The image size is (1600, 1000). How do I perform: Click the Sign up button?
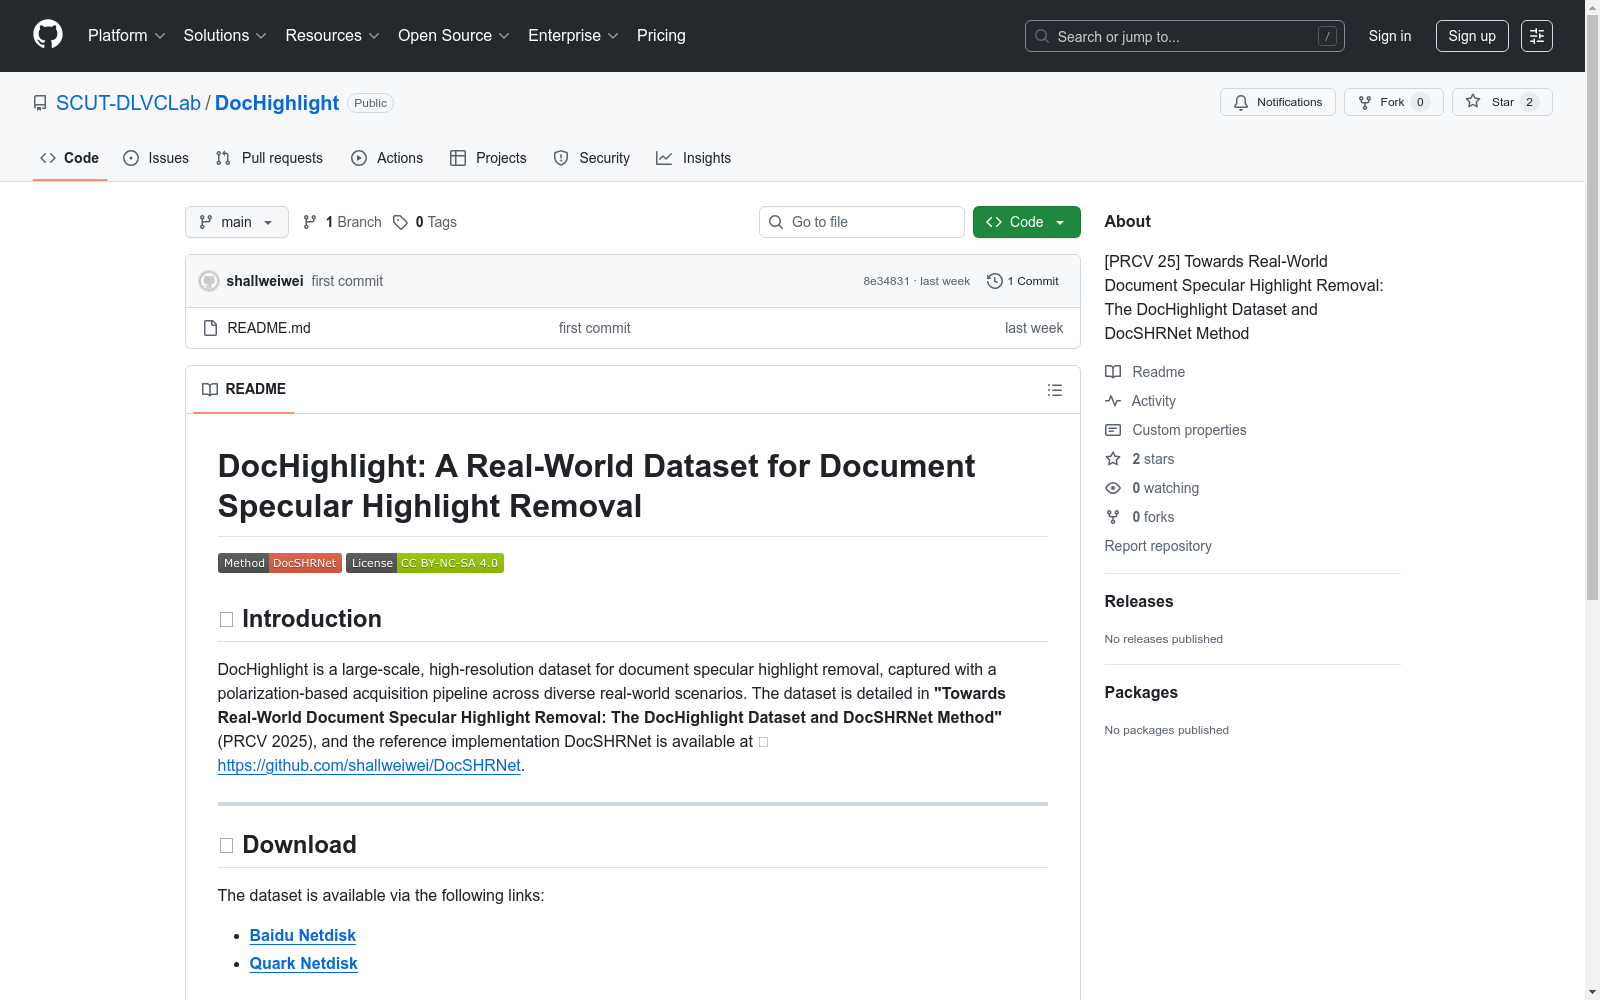point(1472,36)
